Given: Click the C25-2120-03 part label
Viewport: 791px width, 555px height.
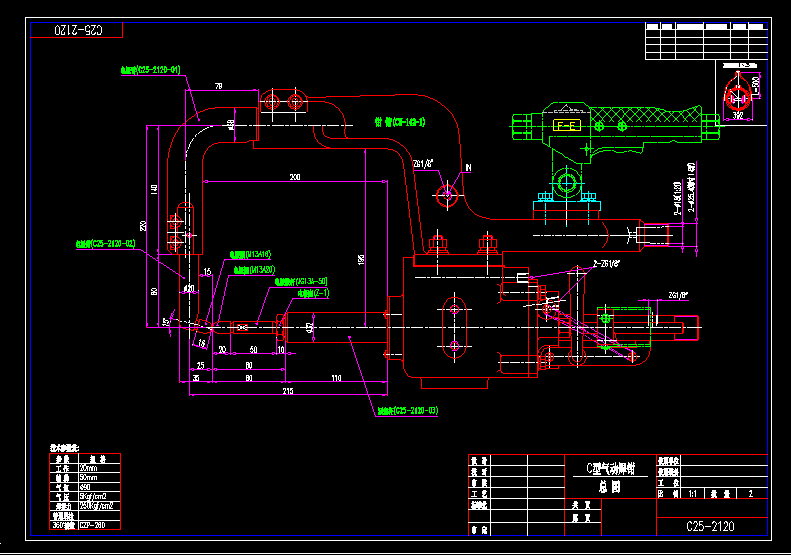Looking at the screenshot, I should (408, 410).
